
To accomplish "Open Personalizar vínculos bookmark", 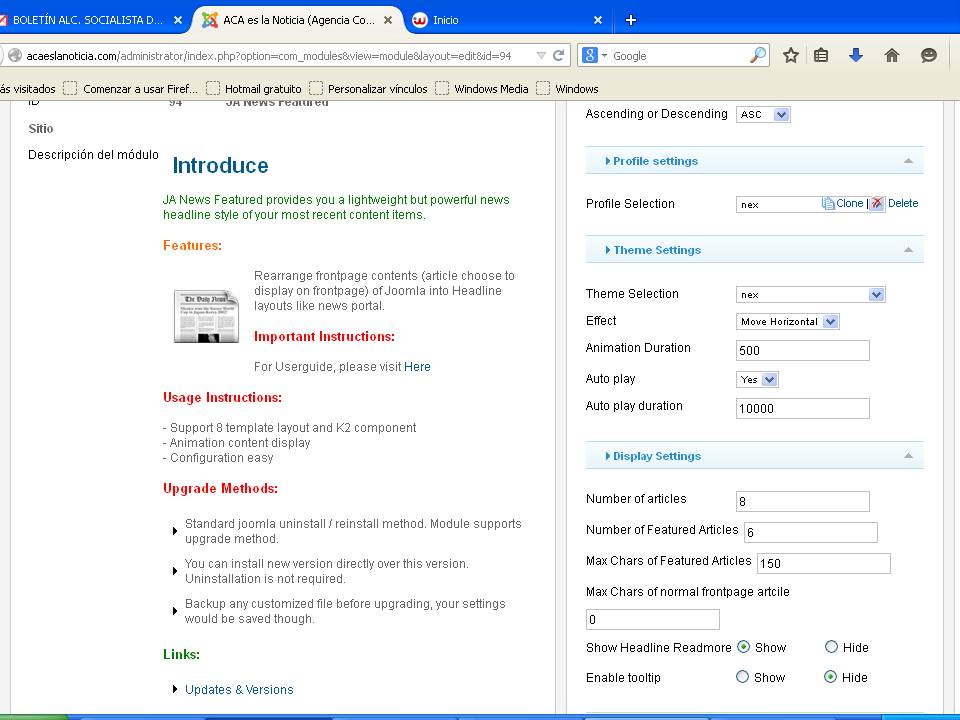I will [369, 89].
